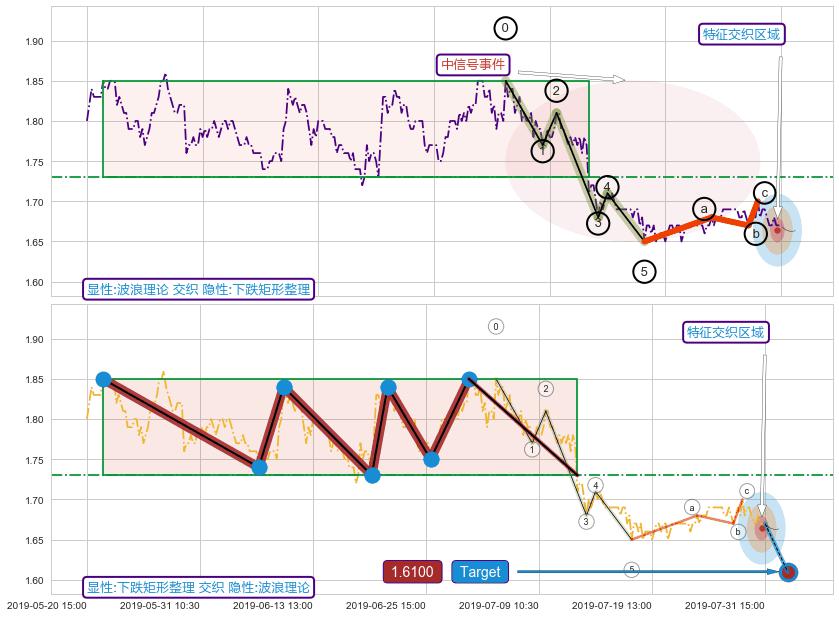Click the 2019-05-20 15:00 x-axis date label
Viewport: 839px width, 617px height.
point(46,605)
